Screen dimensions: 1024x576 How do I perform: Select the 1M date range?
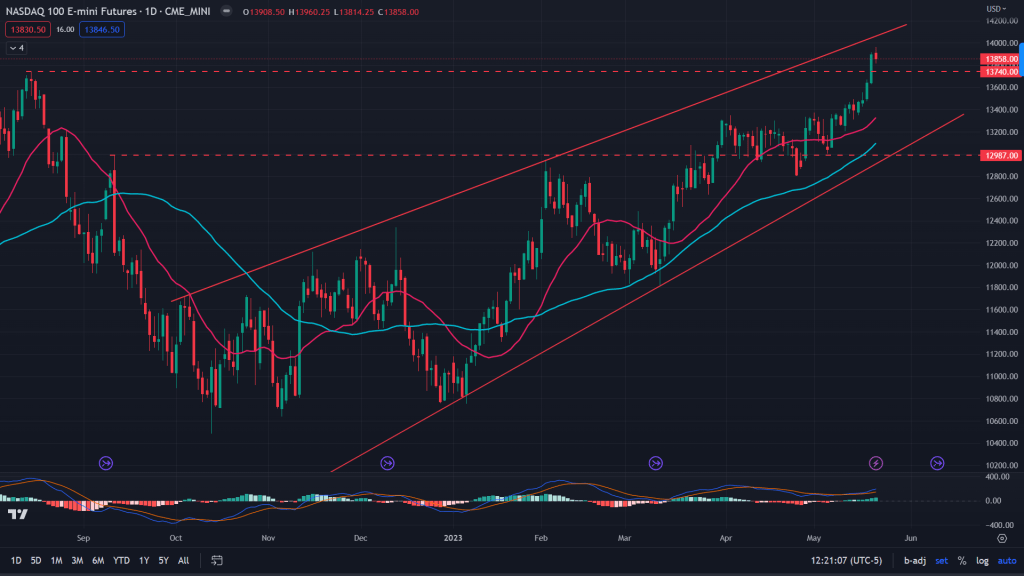click(x=56, y=561)
